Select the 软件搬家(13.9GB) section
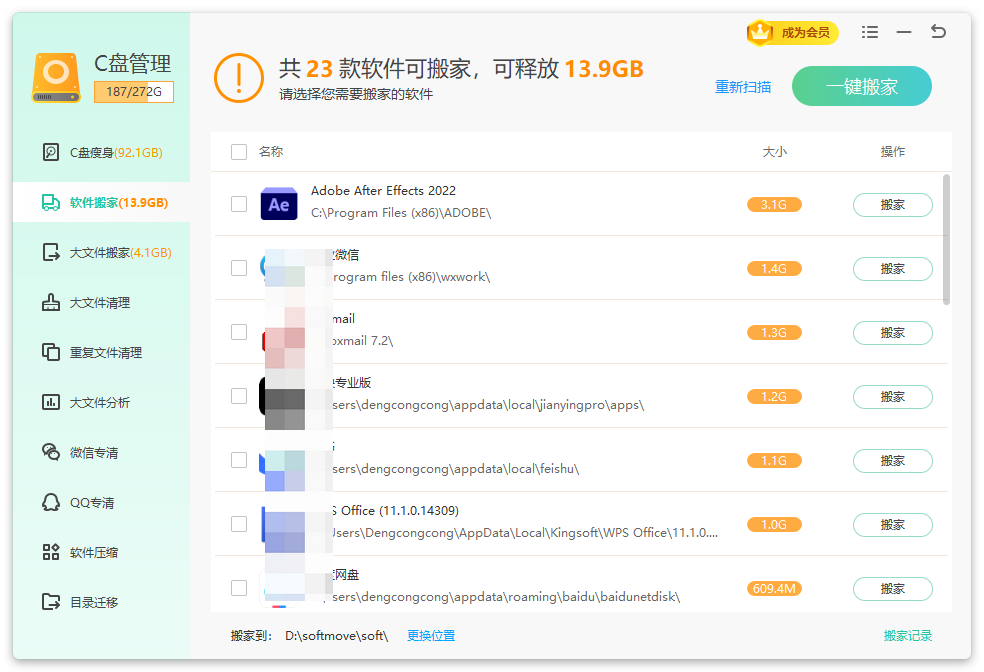This screenshot has width=984, height=672. 101,202
